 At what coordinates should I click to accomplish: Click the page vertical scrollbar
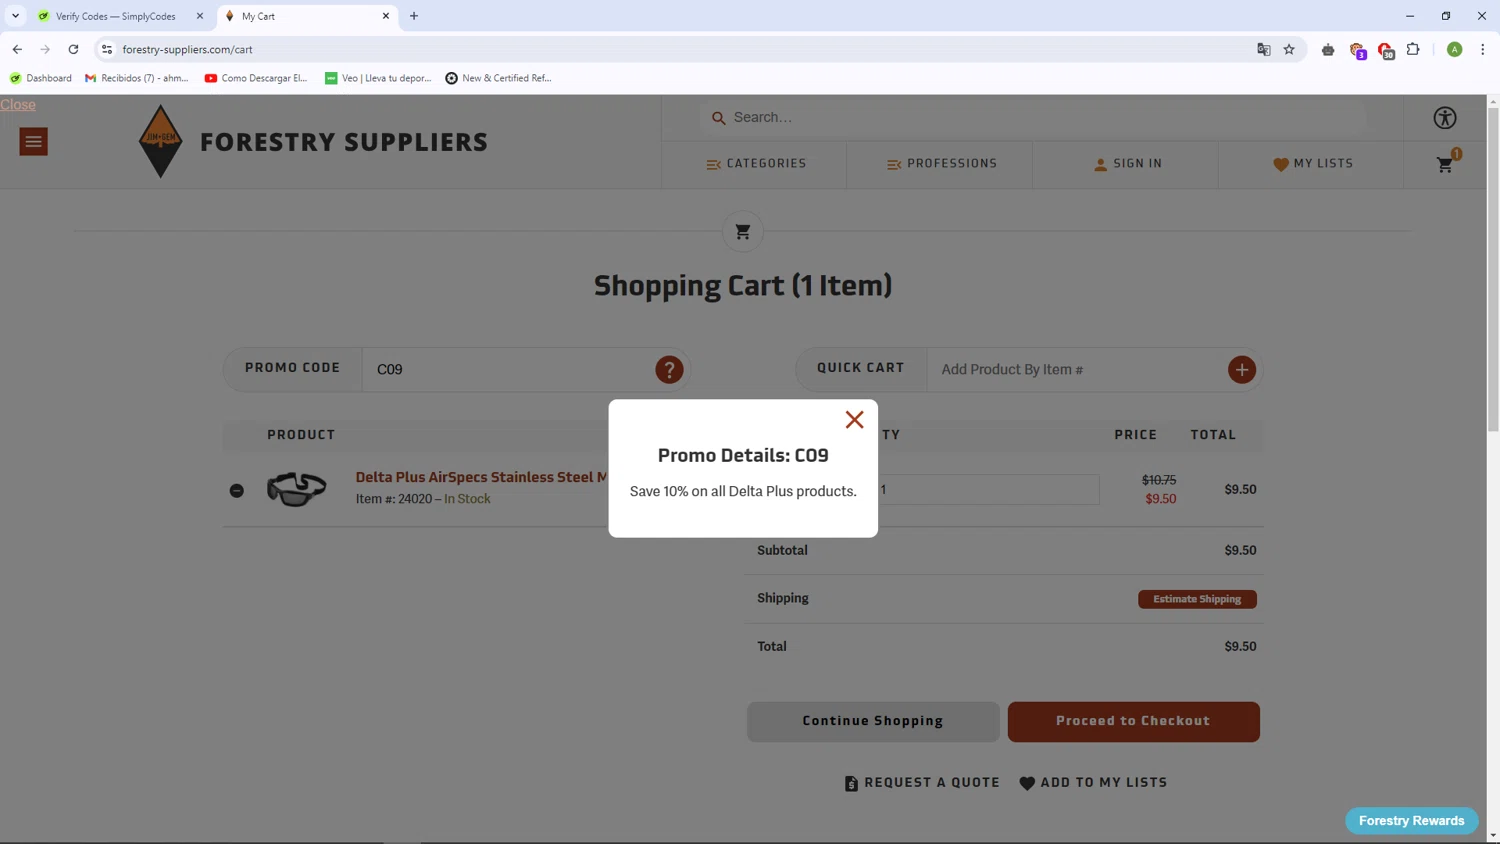click(x=1493, y=270)
